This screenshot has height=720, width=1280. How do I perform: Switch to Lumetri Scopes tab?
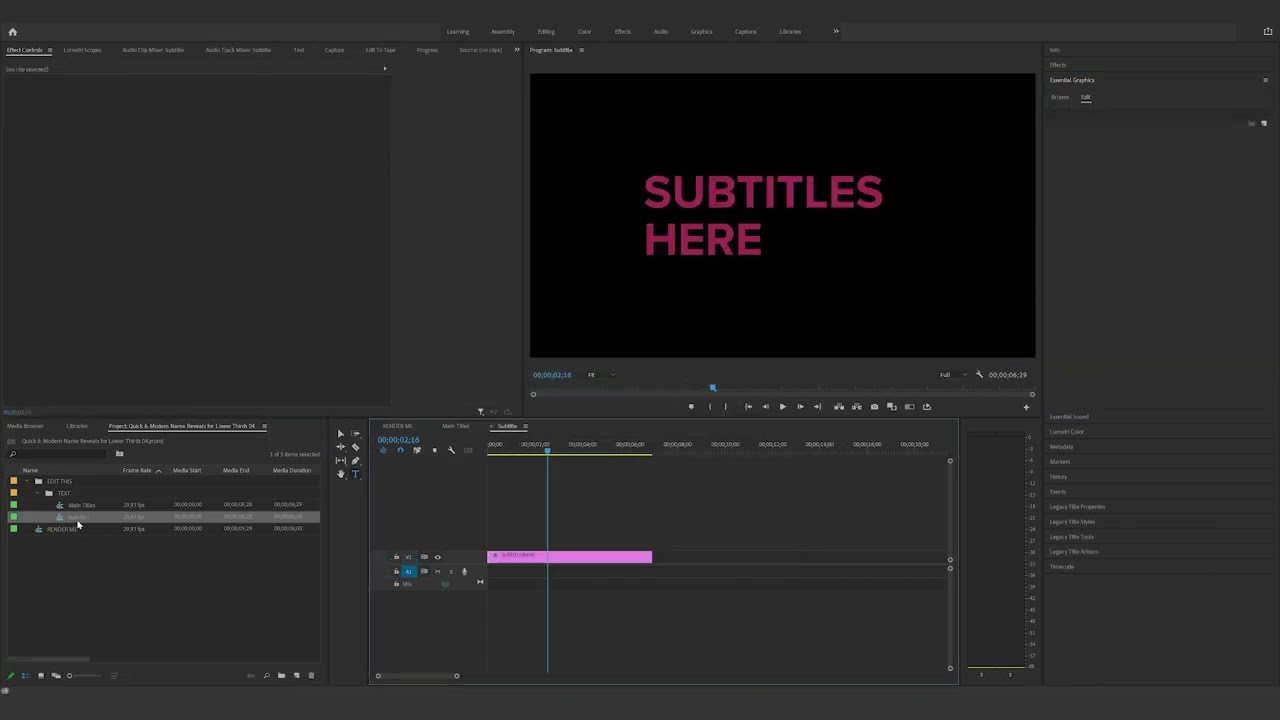tap(82, 50)
